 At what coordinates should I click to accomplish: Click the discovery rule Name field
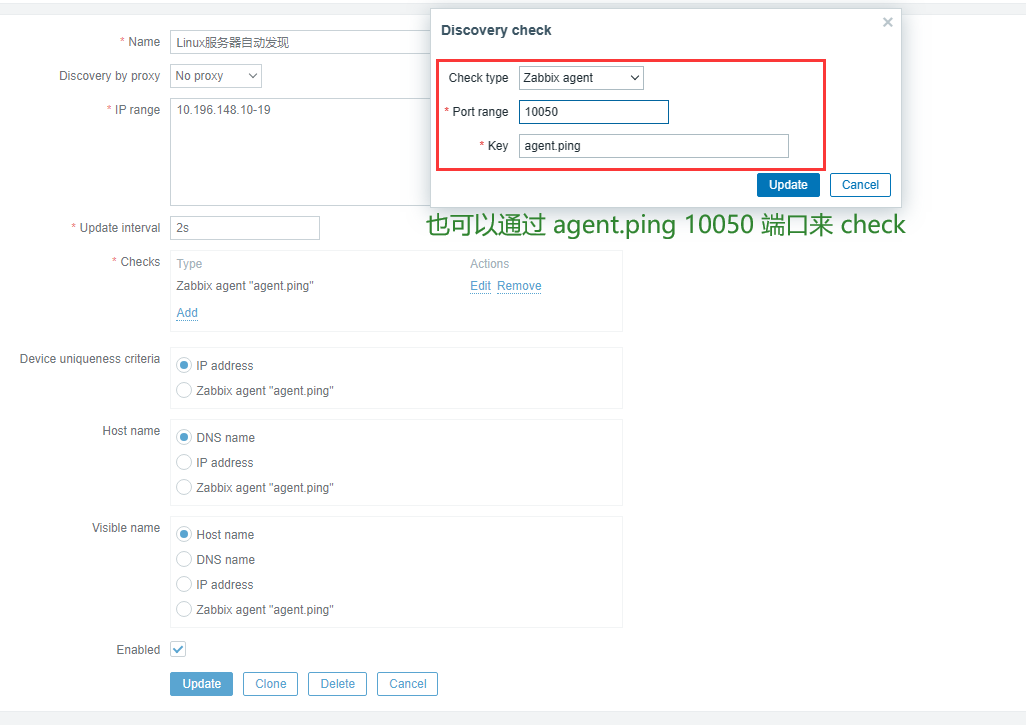300,42
